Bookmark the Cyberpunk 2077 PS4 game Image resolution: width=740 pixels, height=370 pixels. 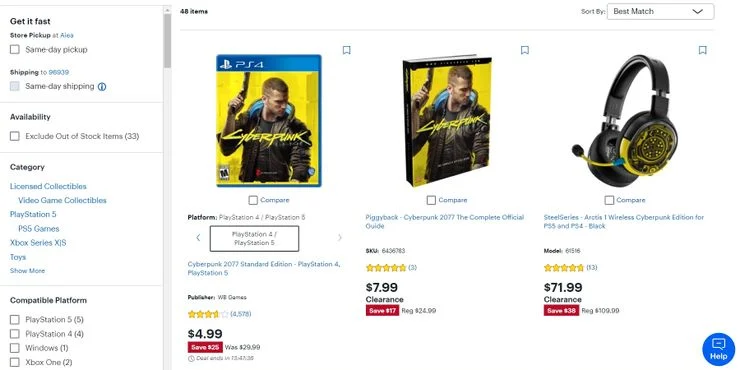tap(346, 50)
